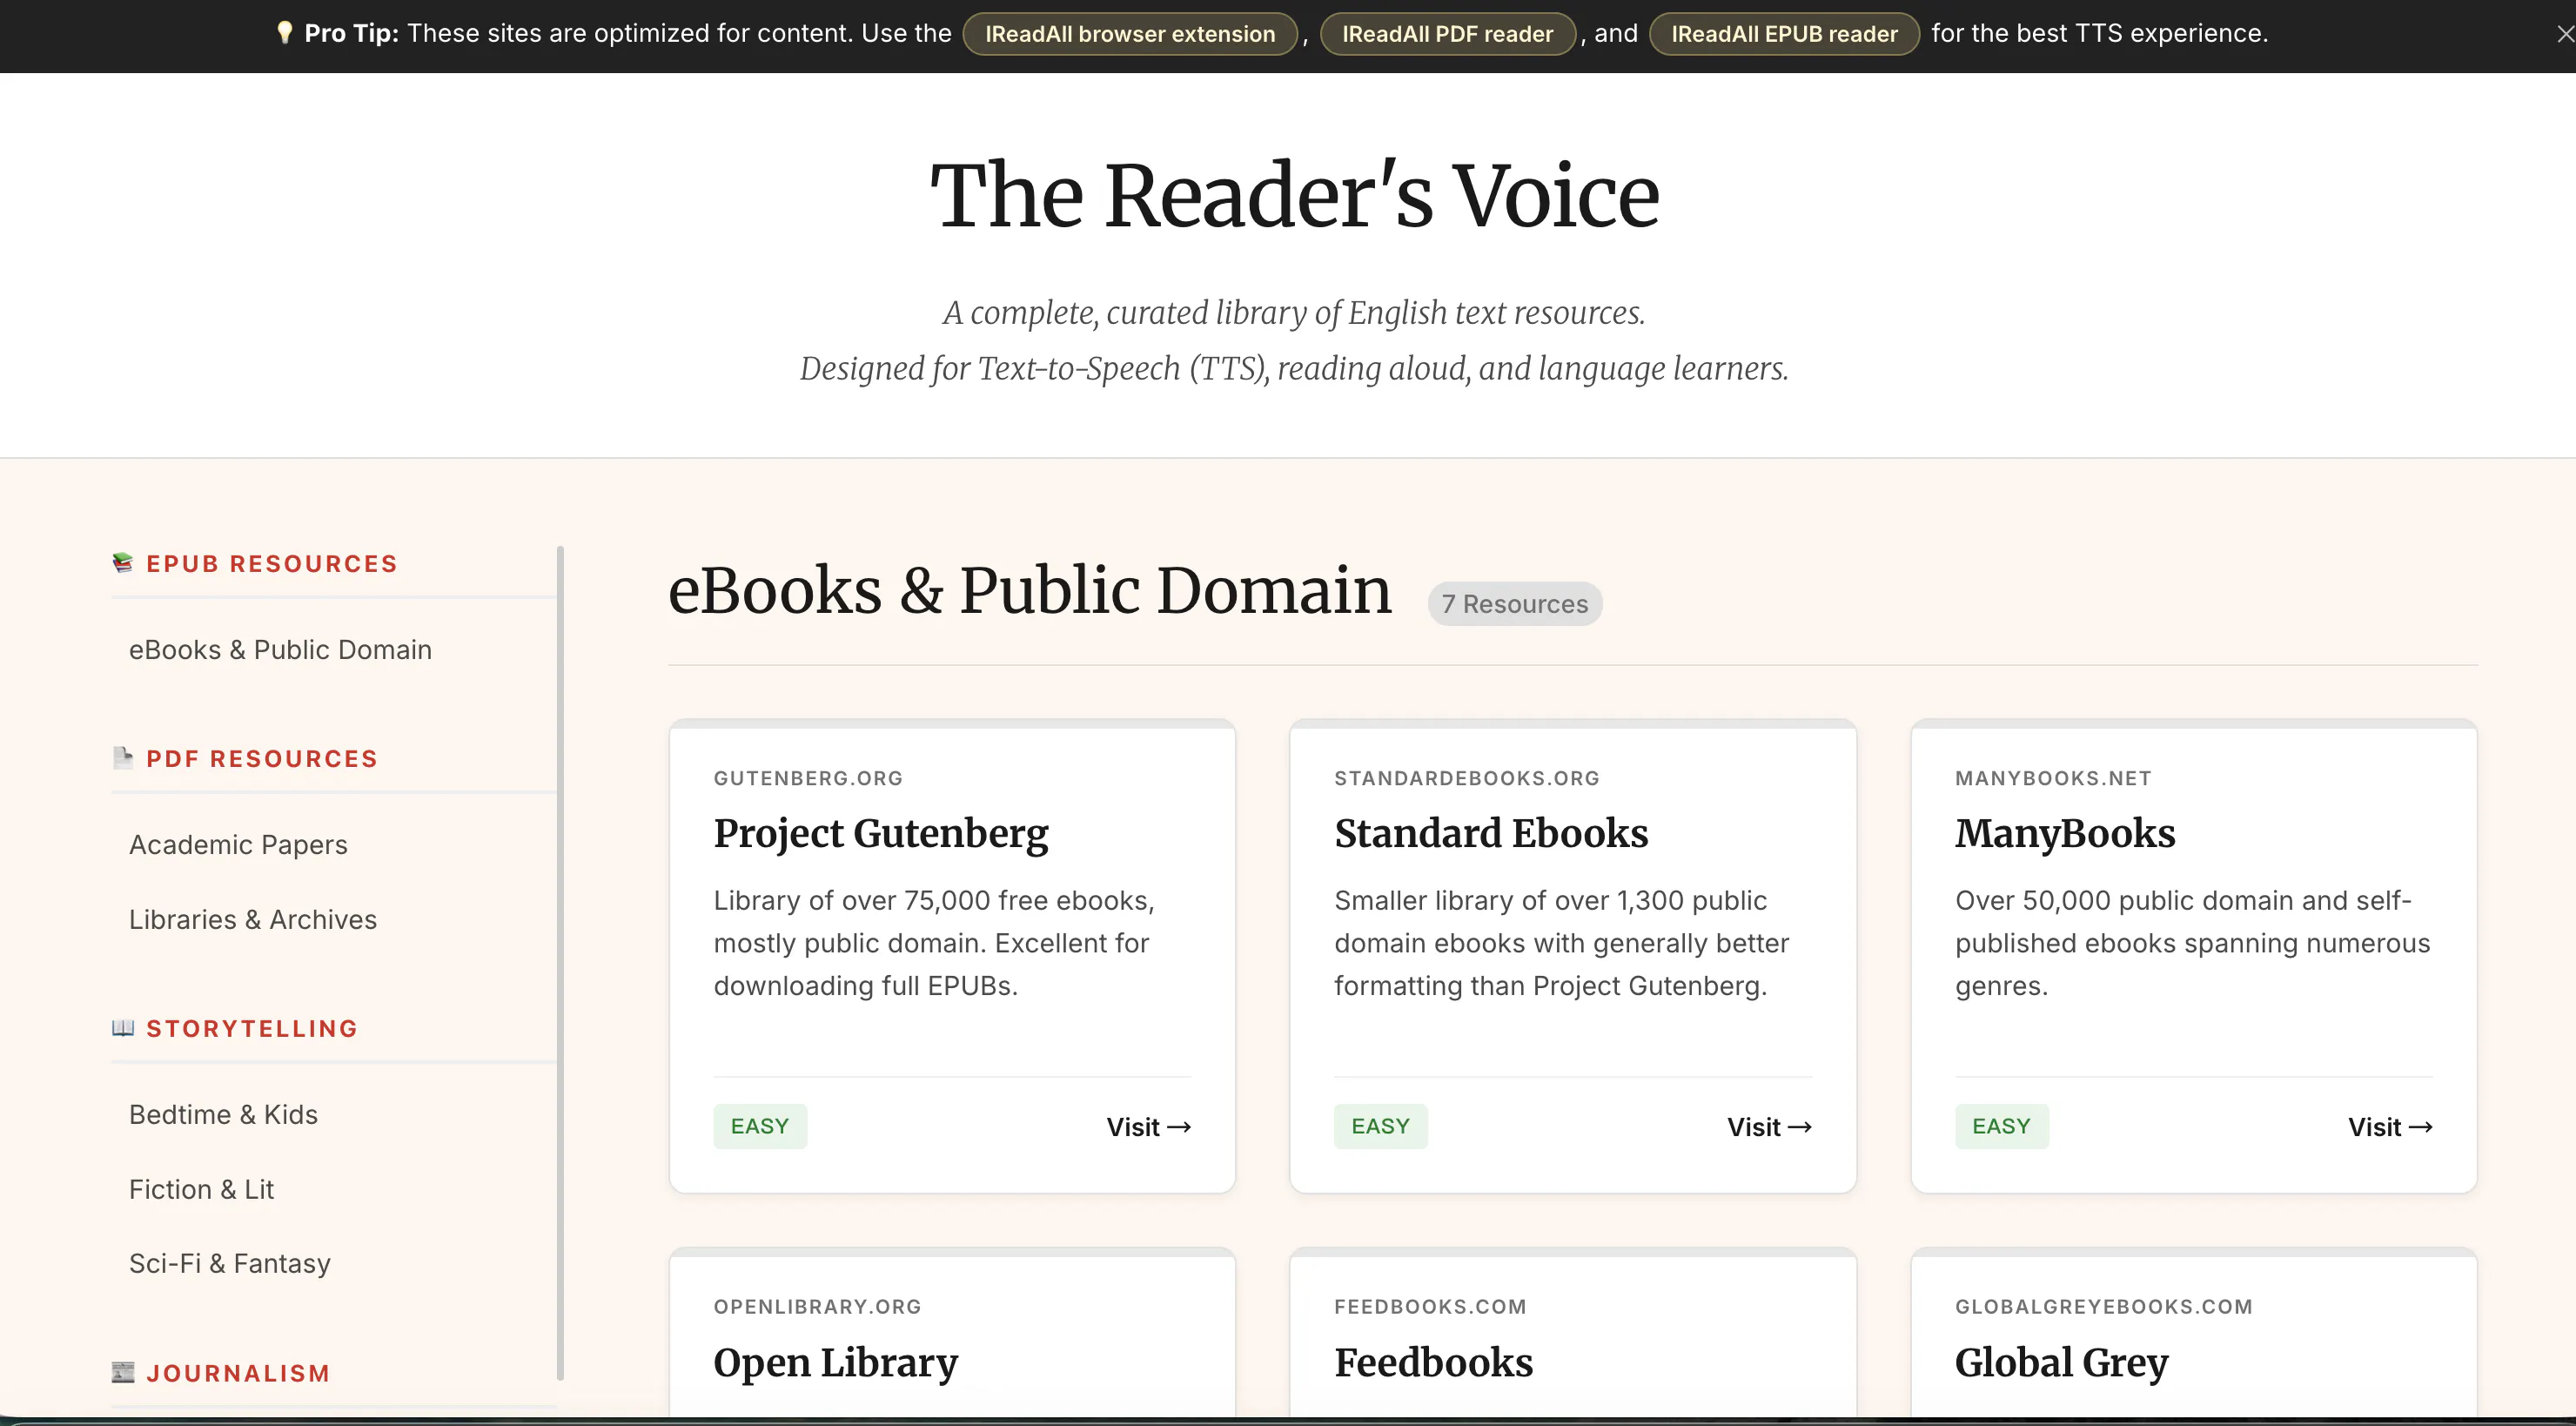Click the Standard Ebooks card title

[x=1491, y=834]
